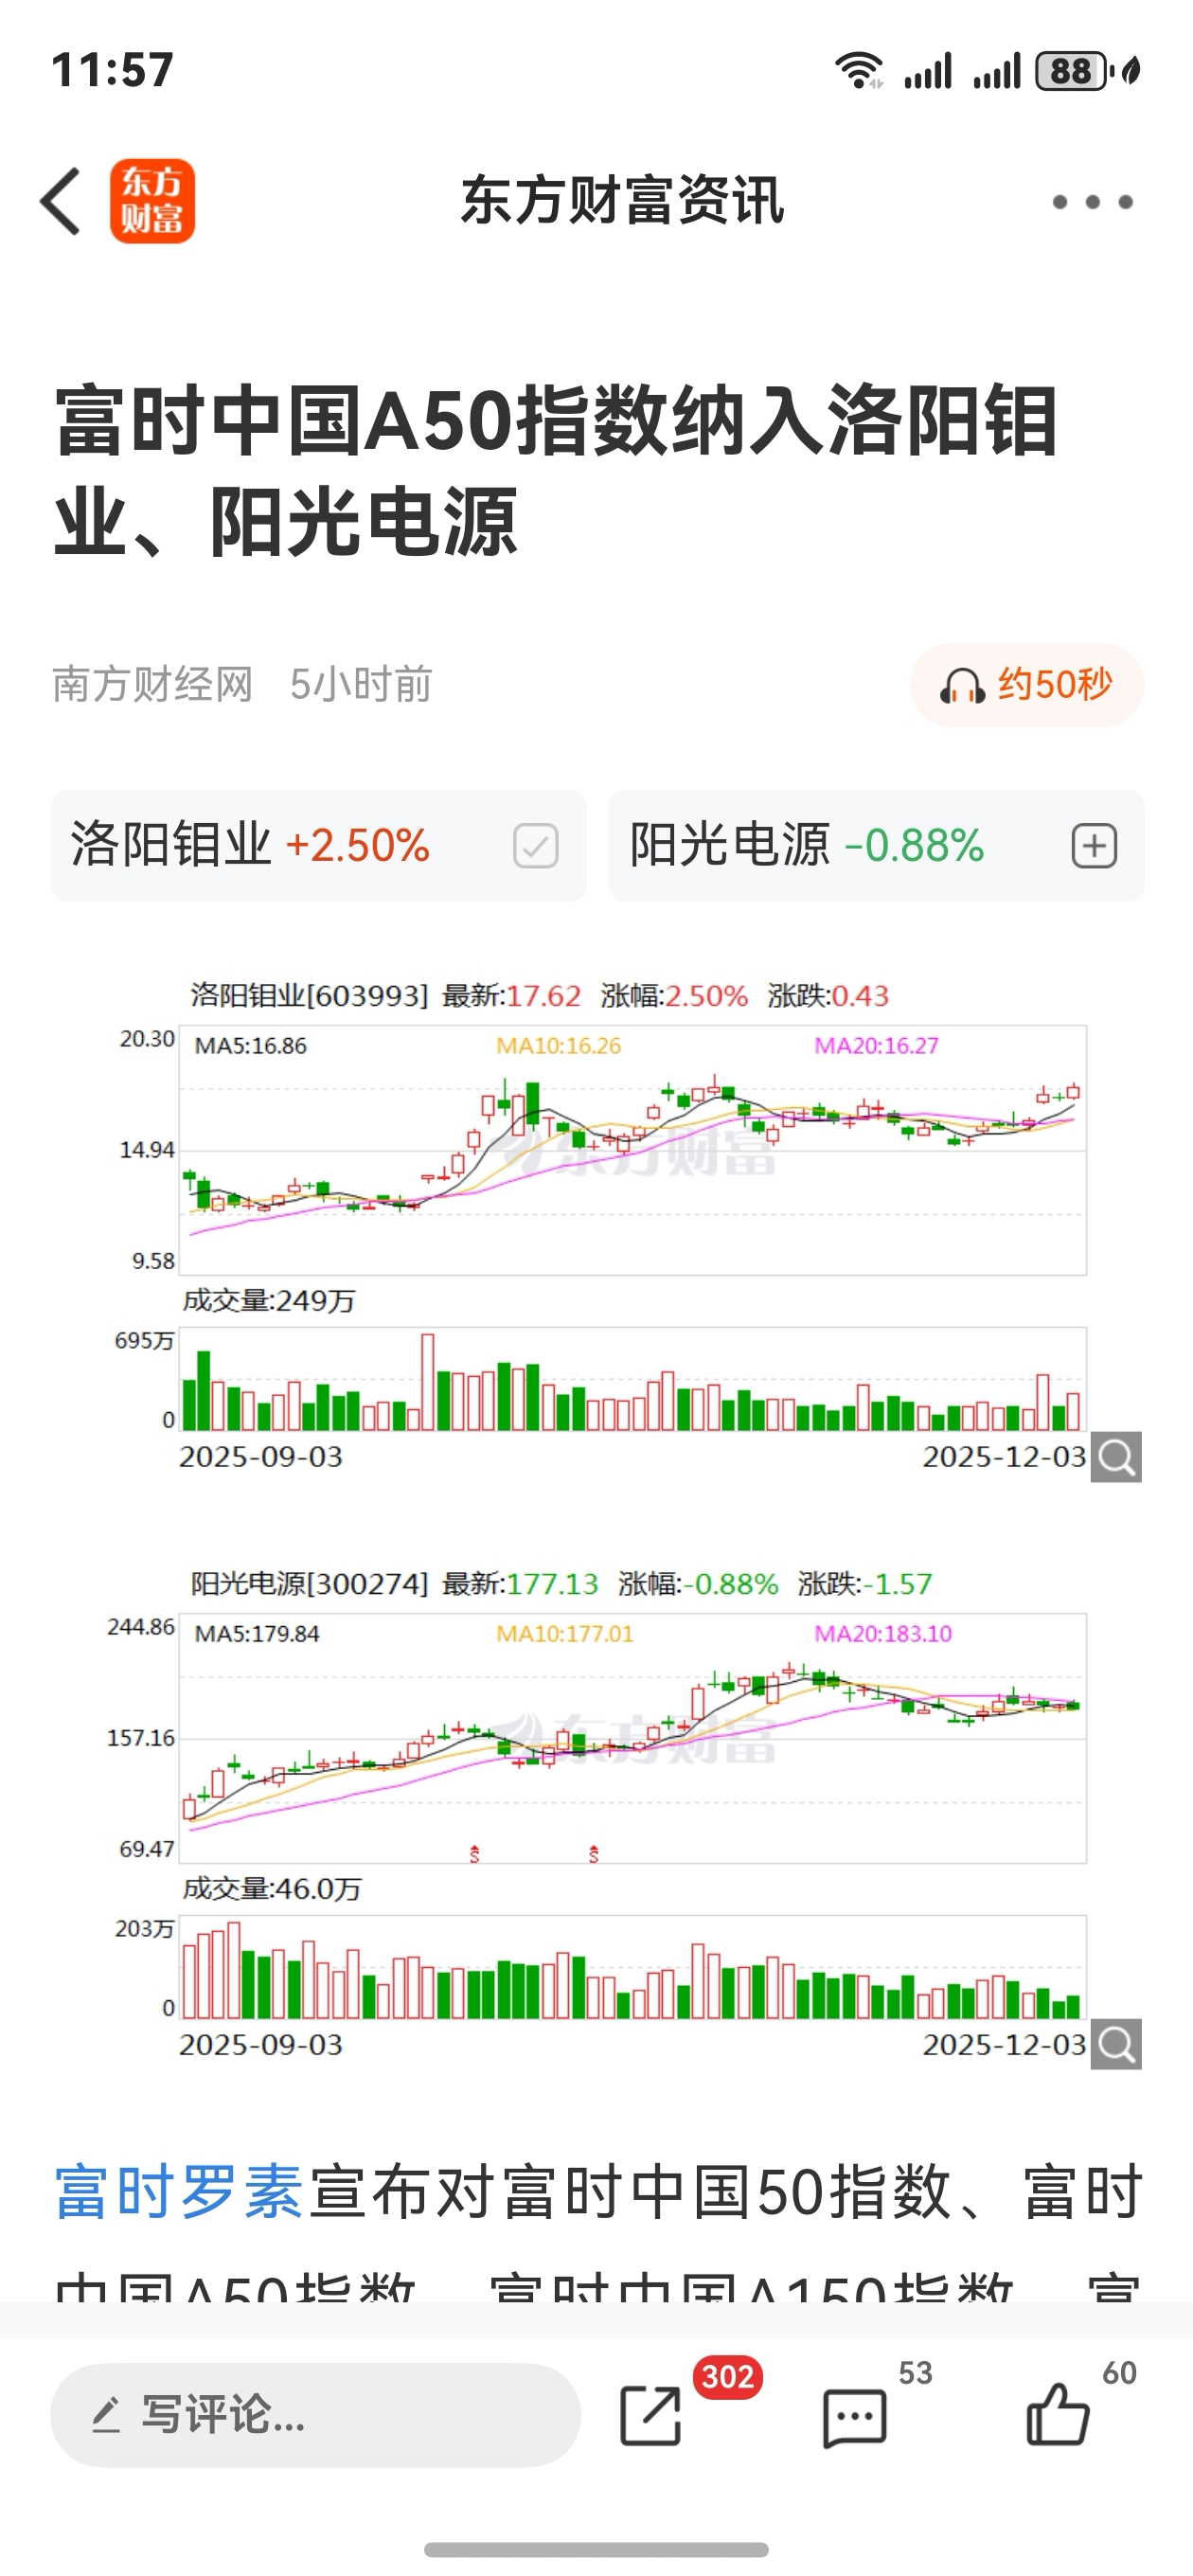This screenshot has width=1193, height=2576.
Task: Tap the 写评论 comment field
Action: click(x=315, y=2415)
